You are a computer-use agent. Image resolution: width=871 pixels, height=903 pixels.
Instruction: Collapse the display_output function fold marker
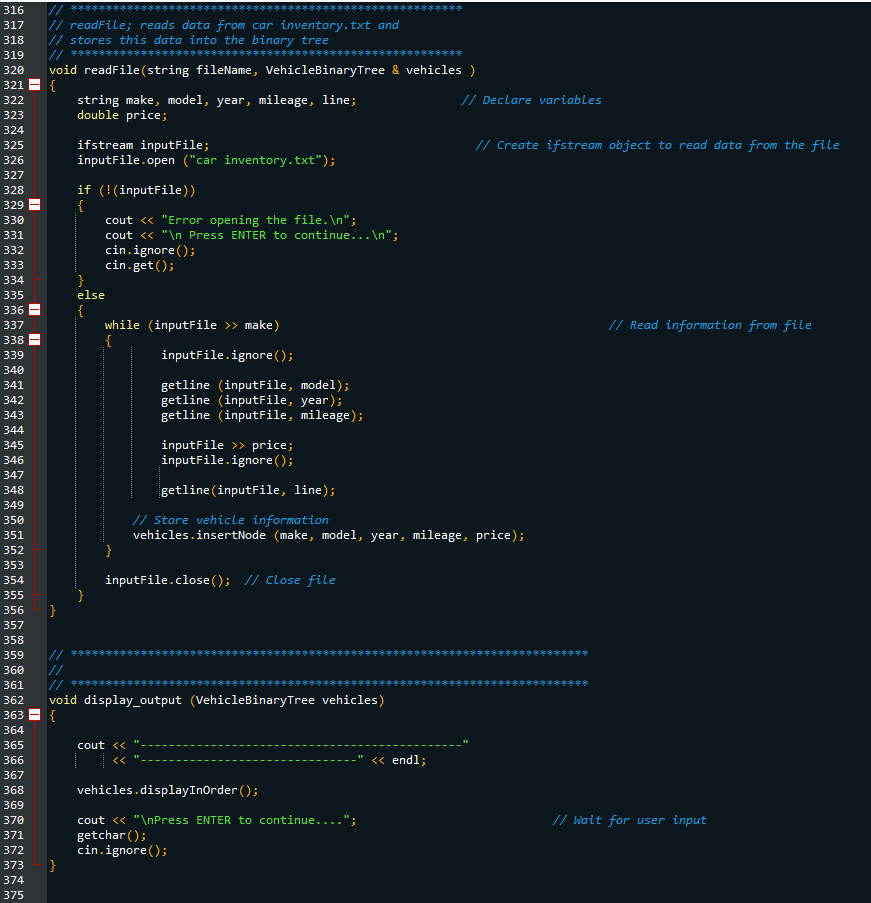point(35,715)
